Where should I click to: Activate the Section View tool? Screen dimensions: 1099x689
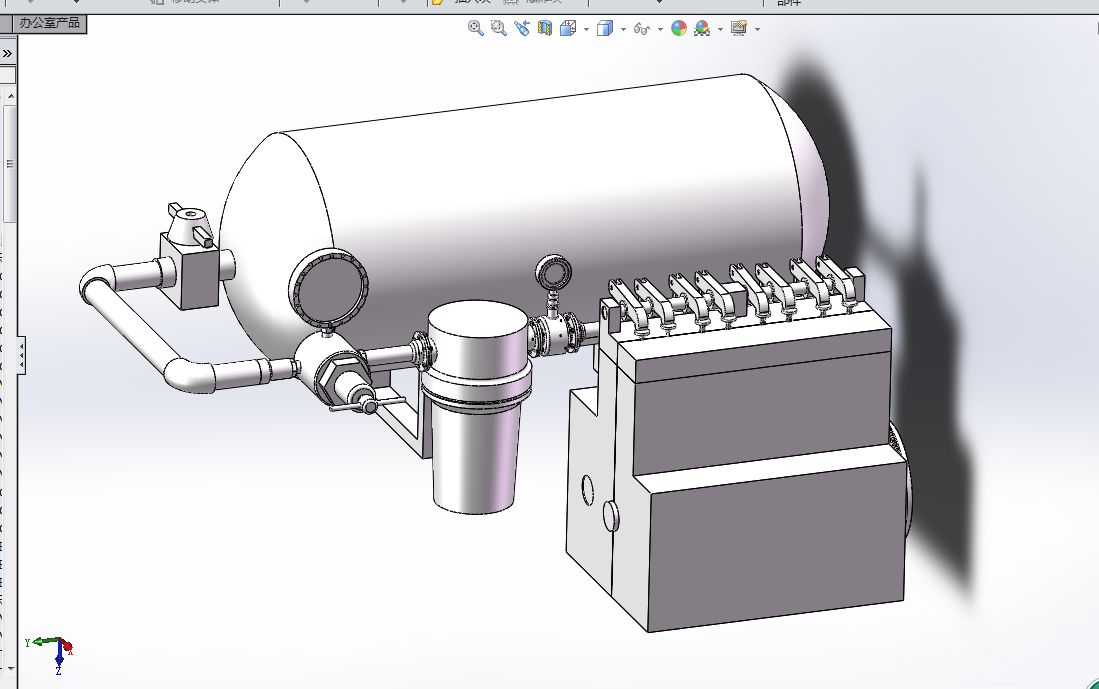click(x=545, y=29)
